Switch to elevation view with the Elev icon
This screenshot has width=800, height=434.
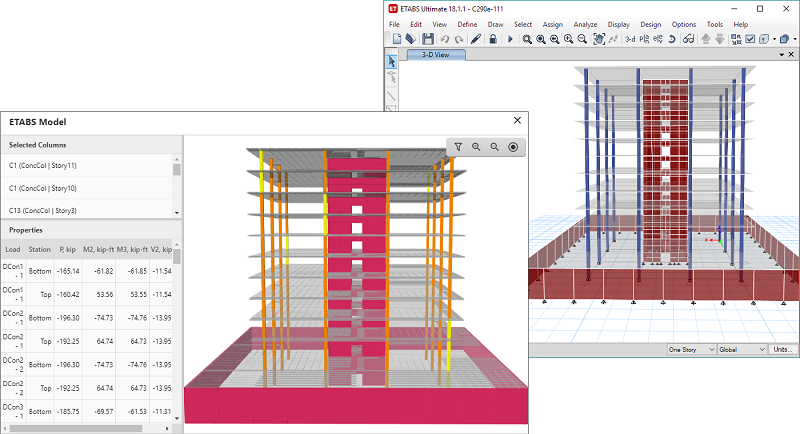[x=658, y=39]
